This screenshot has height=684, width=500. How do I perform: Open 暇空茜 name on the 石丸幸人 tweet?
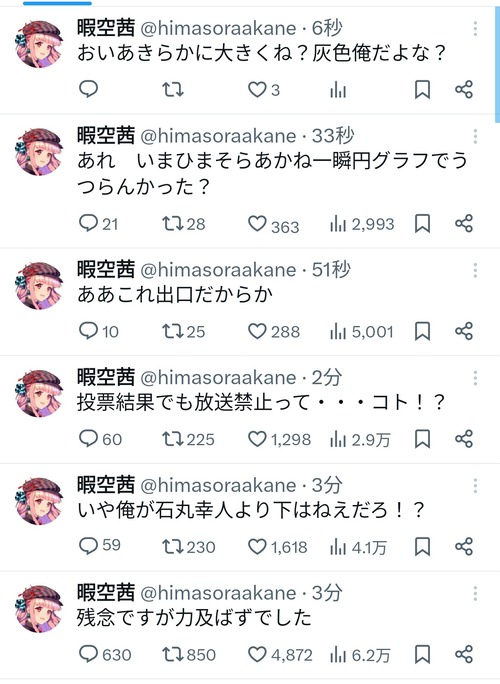106,485
